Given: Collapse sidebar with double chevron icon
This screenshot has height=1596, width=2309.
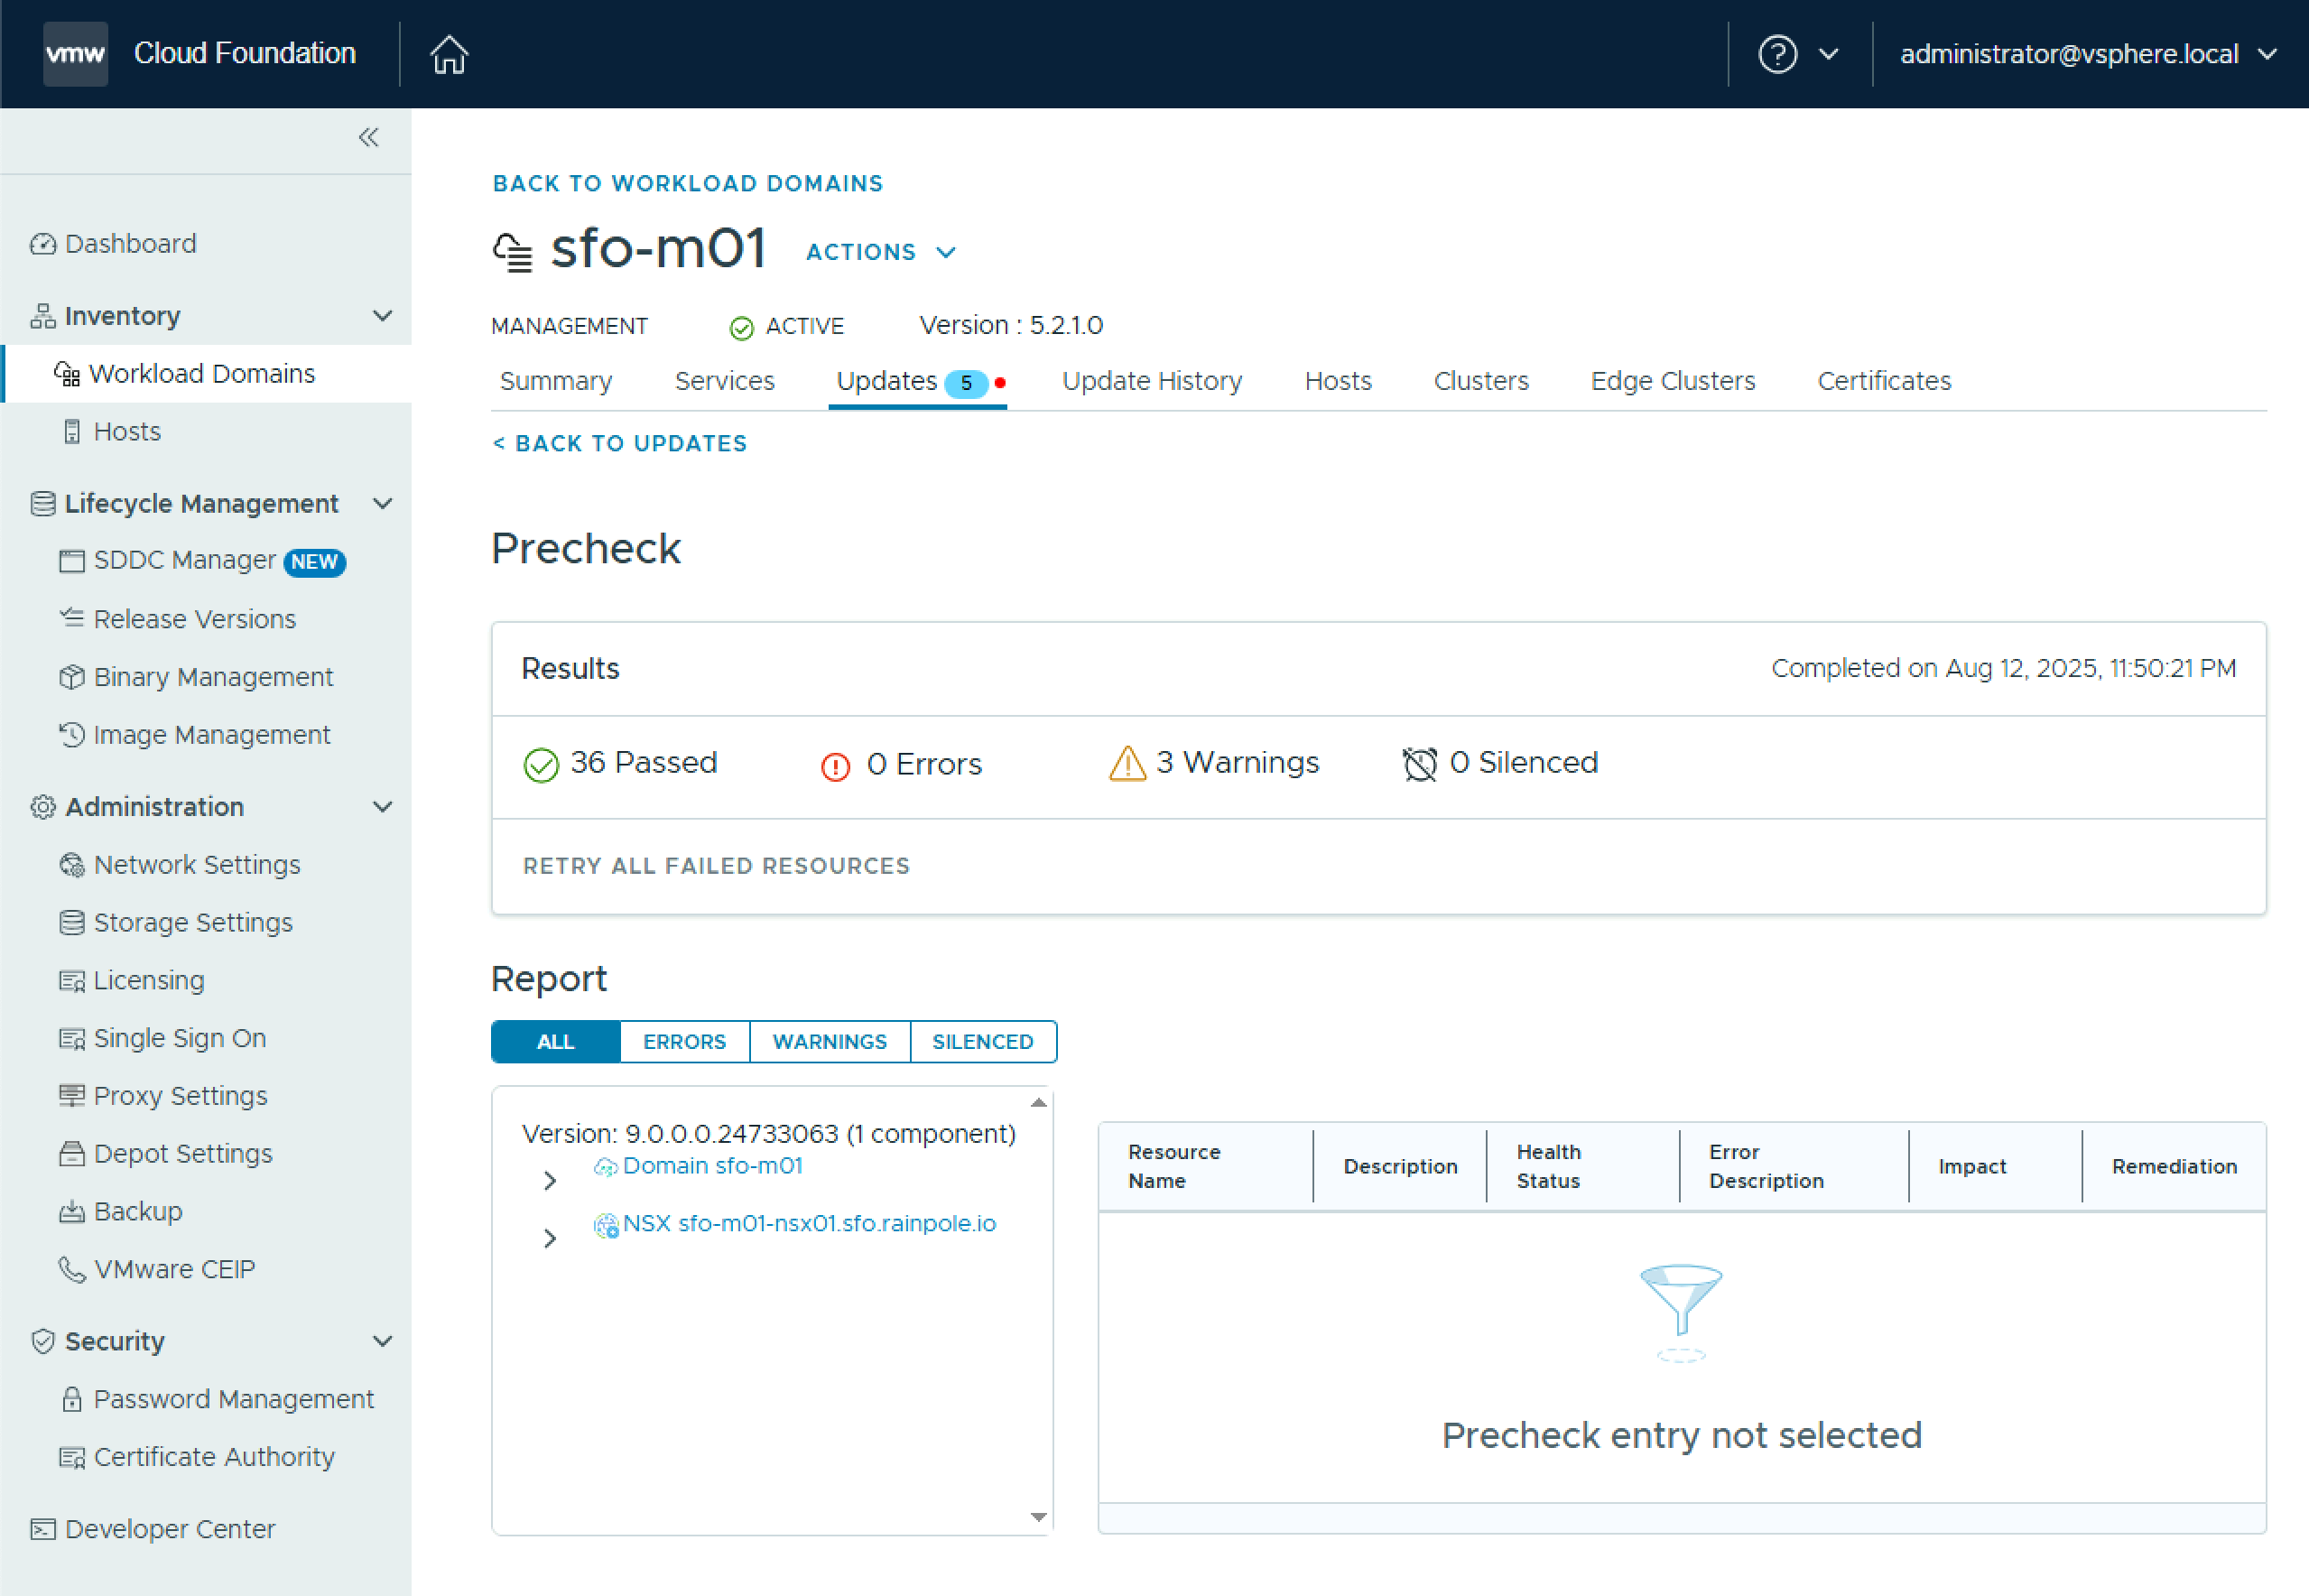Looking at the screenshot, I should click(368, 137).
